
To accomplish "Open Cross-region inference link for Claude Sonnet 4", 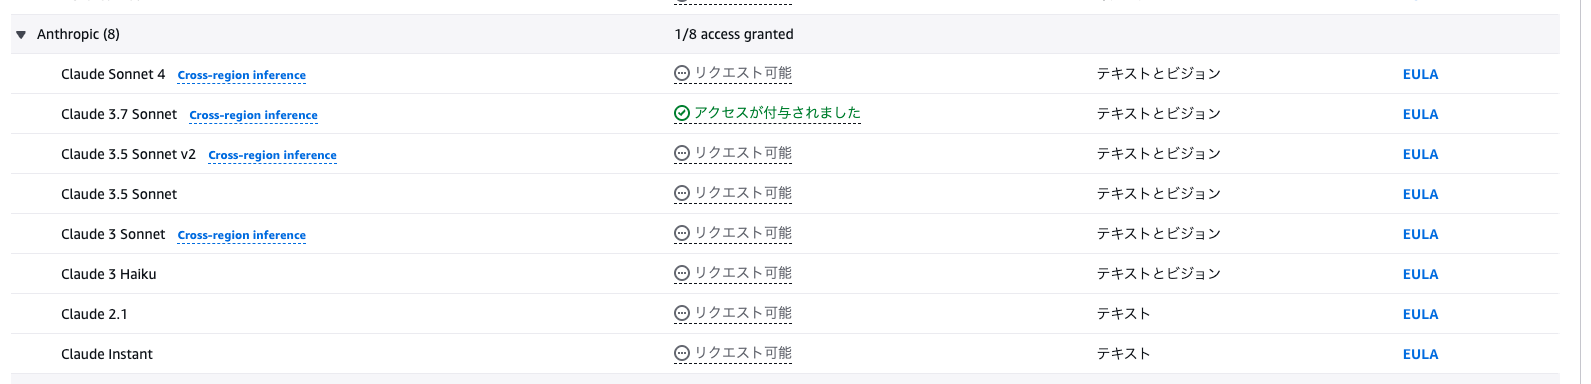I will click(242, 75).
